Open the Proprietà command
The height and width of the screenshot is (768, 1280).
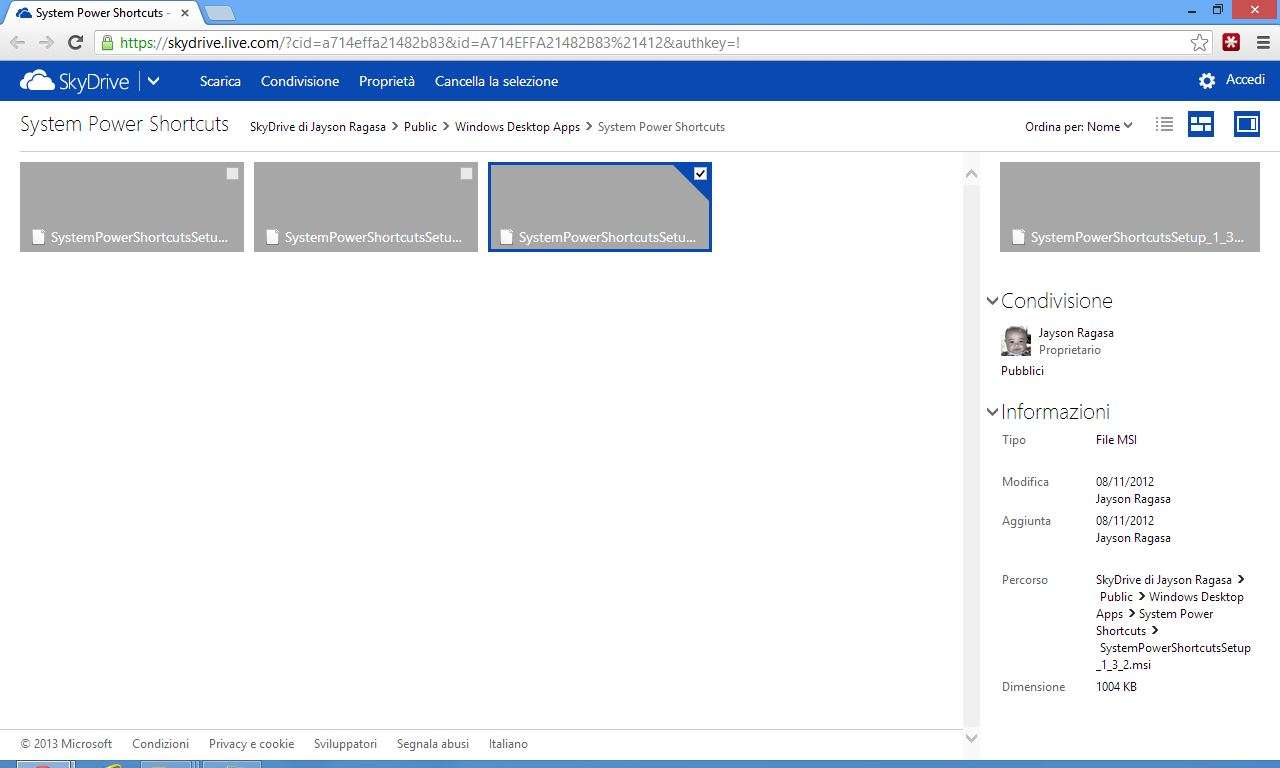(386, 81)
